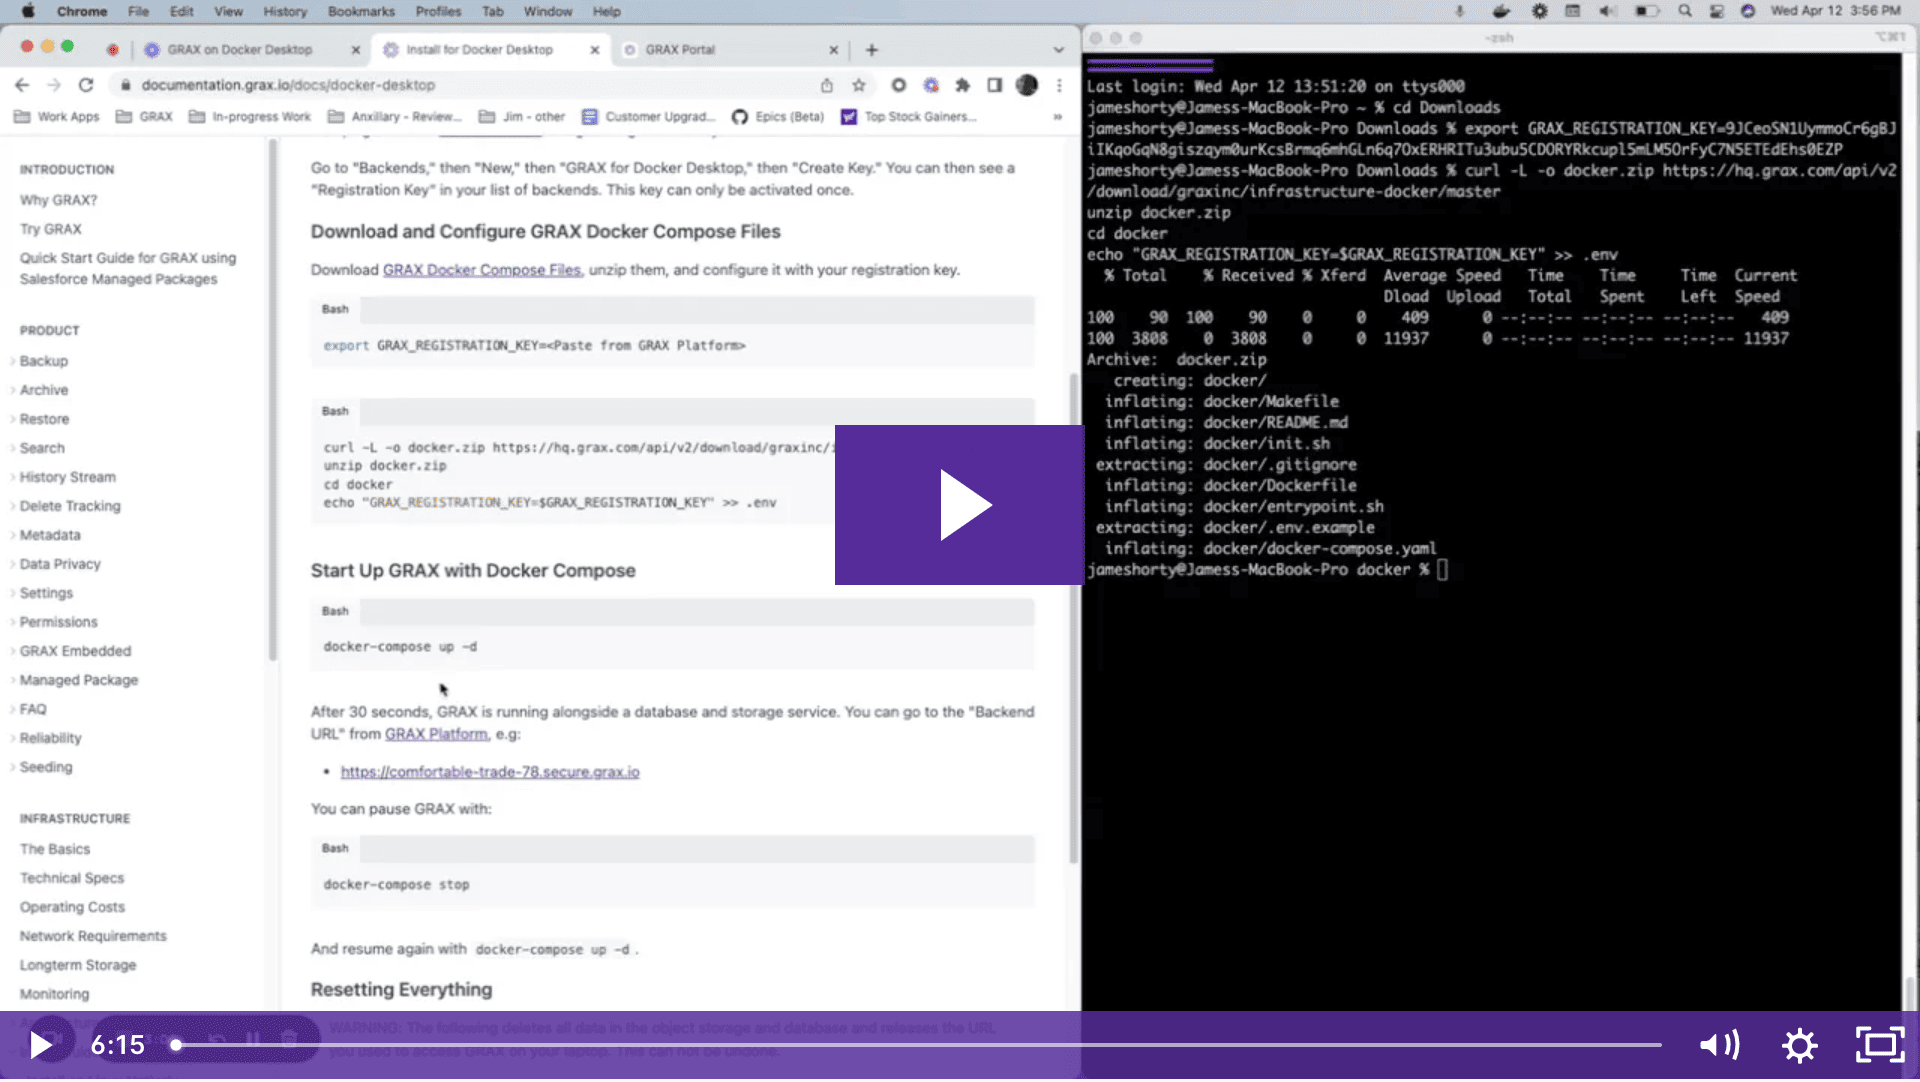Click the browser profile avatar icon
This screenshot has width=1920, height=1082.
pos(1027,85)
